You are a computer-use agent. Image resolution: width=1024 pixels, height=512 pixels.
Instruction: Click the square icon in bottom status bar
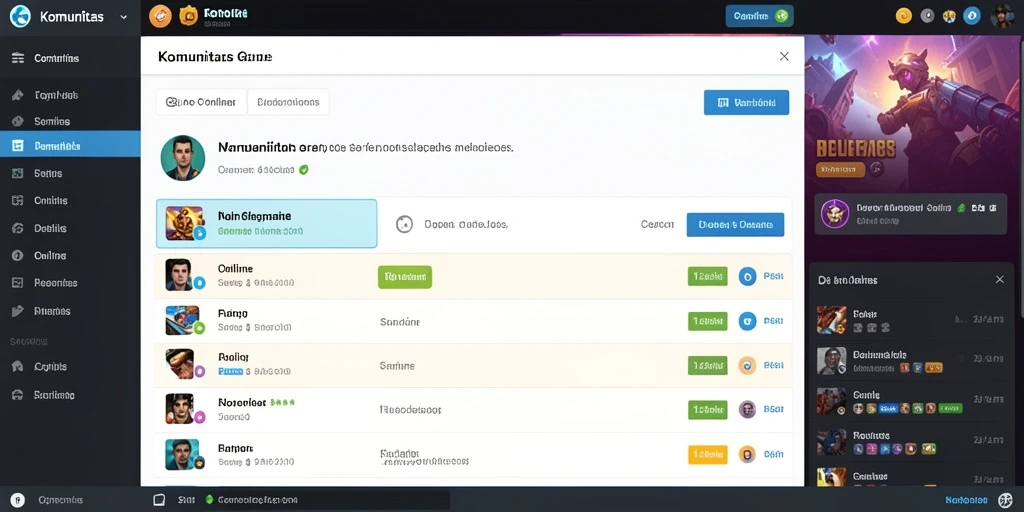coord(158,500)
